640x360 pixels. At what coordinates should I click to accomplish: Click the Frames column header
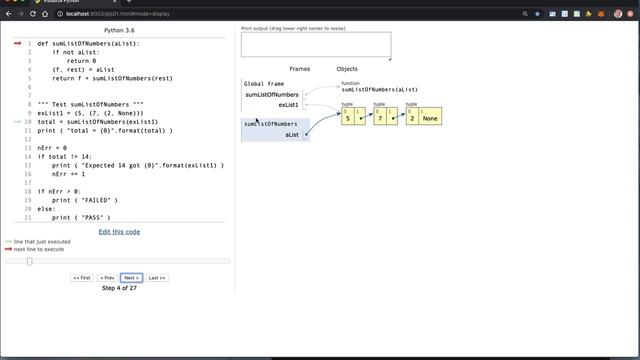point(300,69)
